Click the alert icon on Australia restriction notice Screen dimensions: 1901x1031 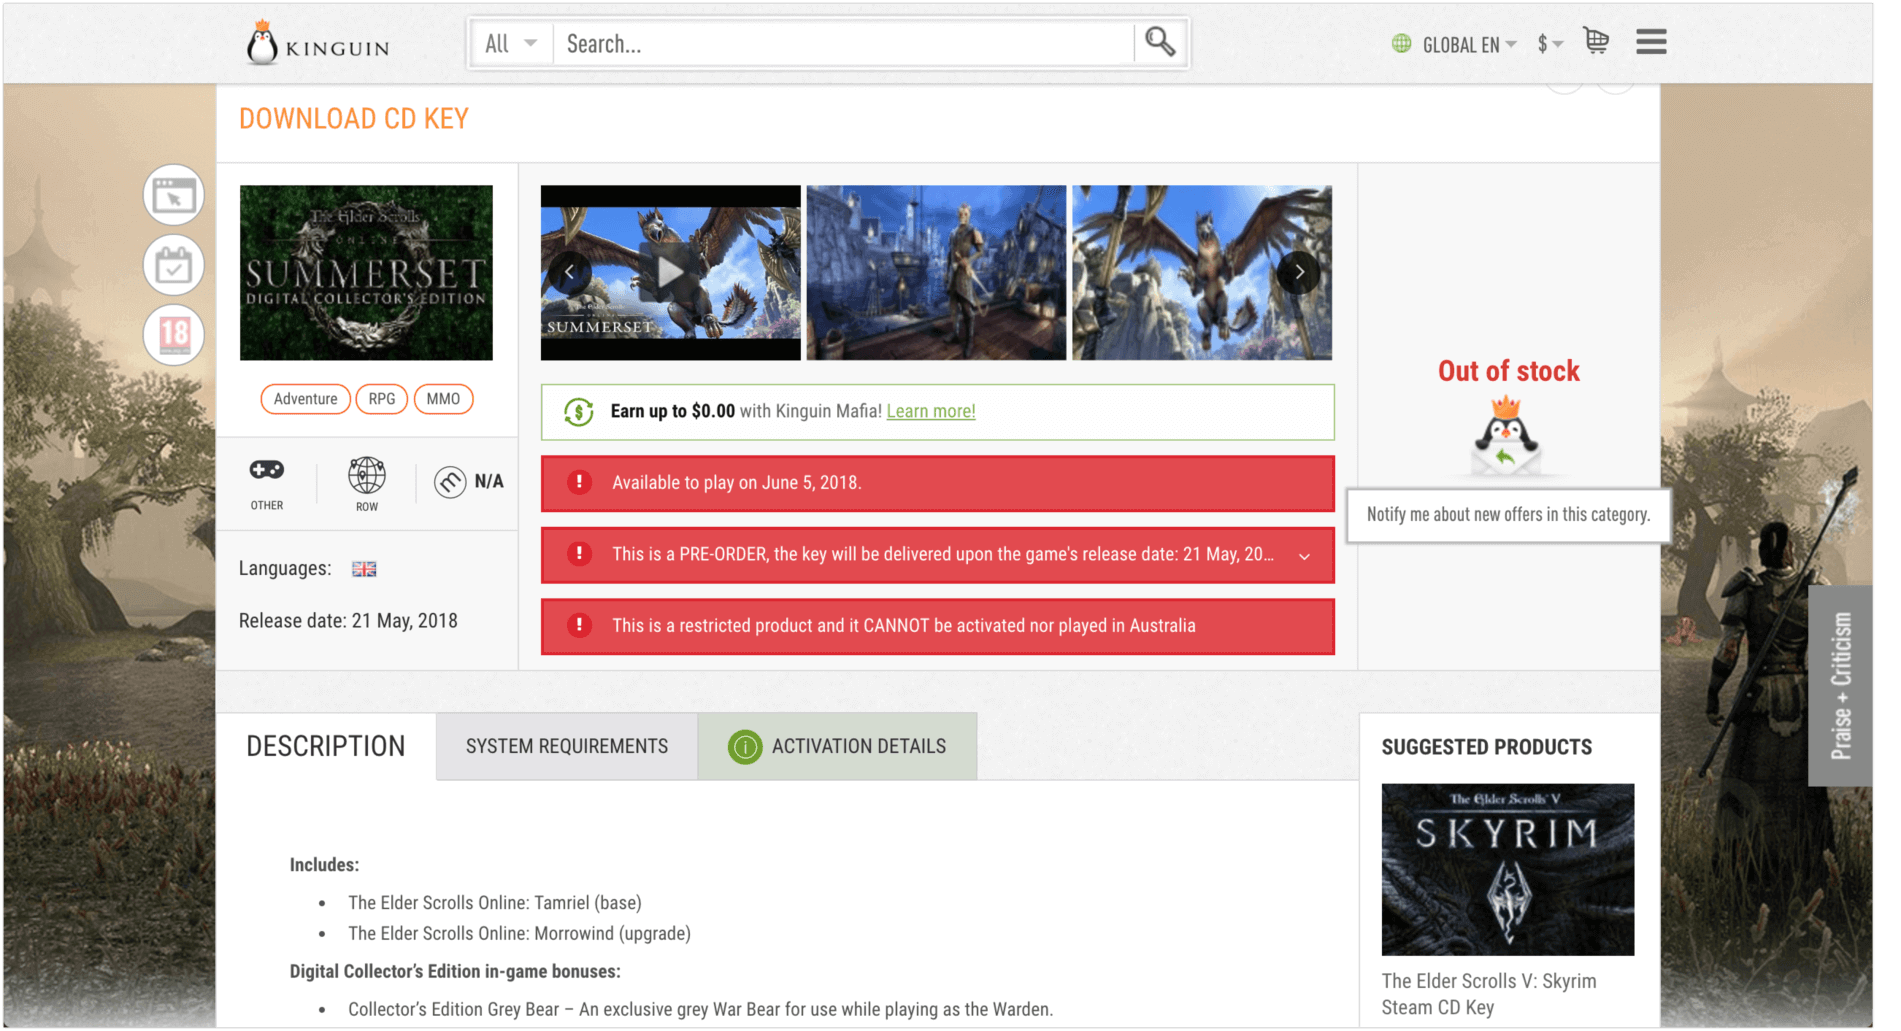pos(579,626)
